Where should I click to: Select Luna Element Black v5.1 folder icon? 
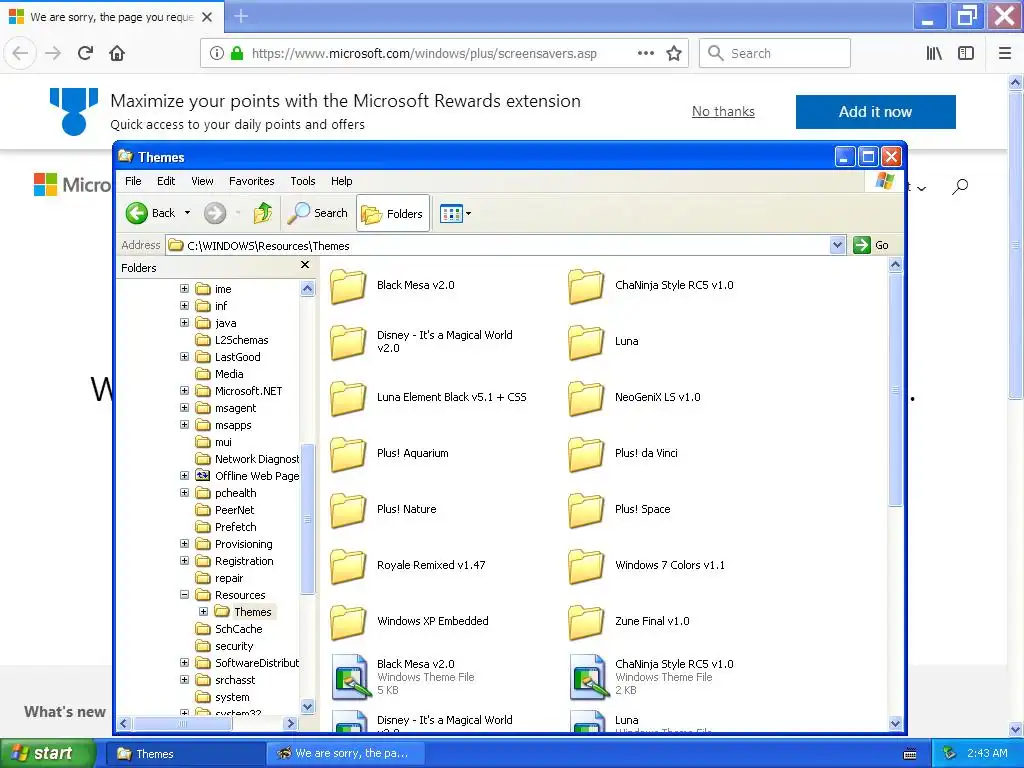pos(347,398)
